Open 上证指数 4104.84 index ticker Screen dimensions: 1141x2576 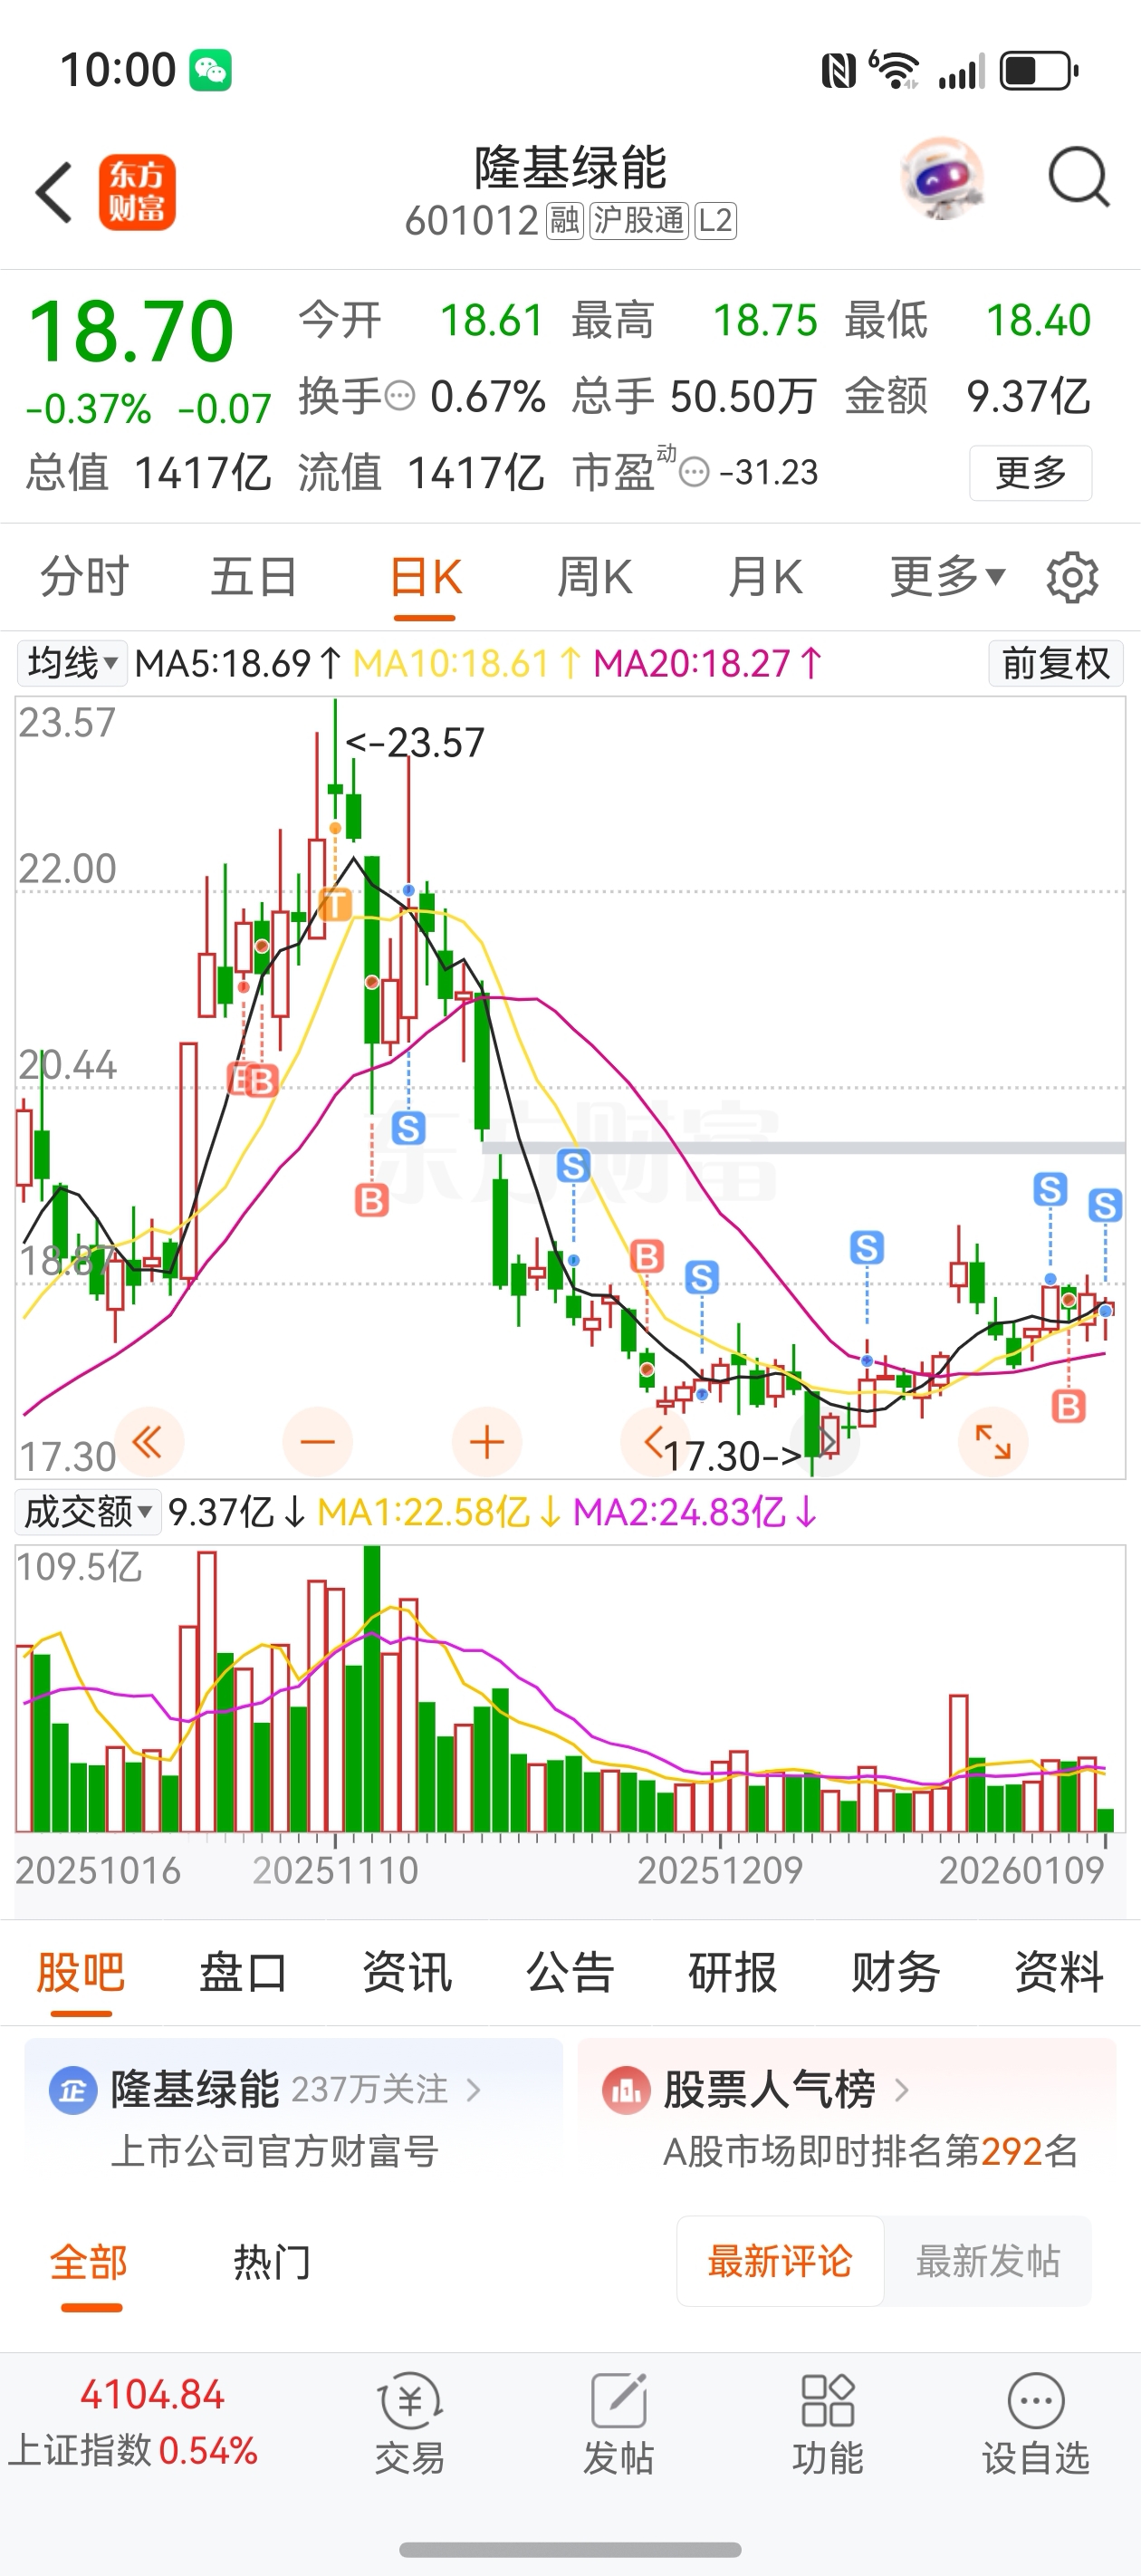133,2422
